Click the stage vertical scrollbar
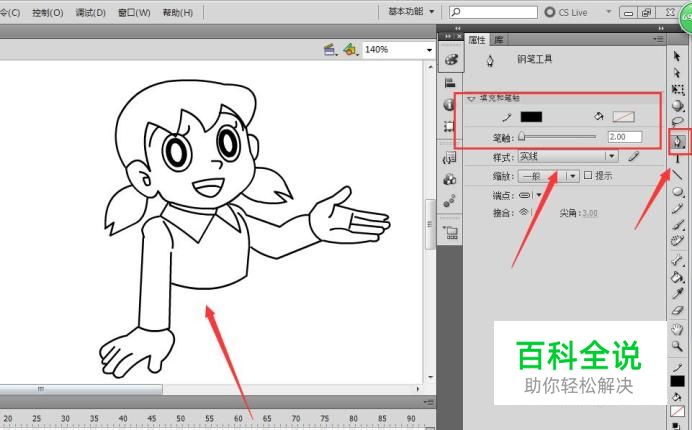The image size is (692, 430). click(x=430, y=224)
